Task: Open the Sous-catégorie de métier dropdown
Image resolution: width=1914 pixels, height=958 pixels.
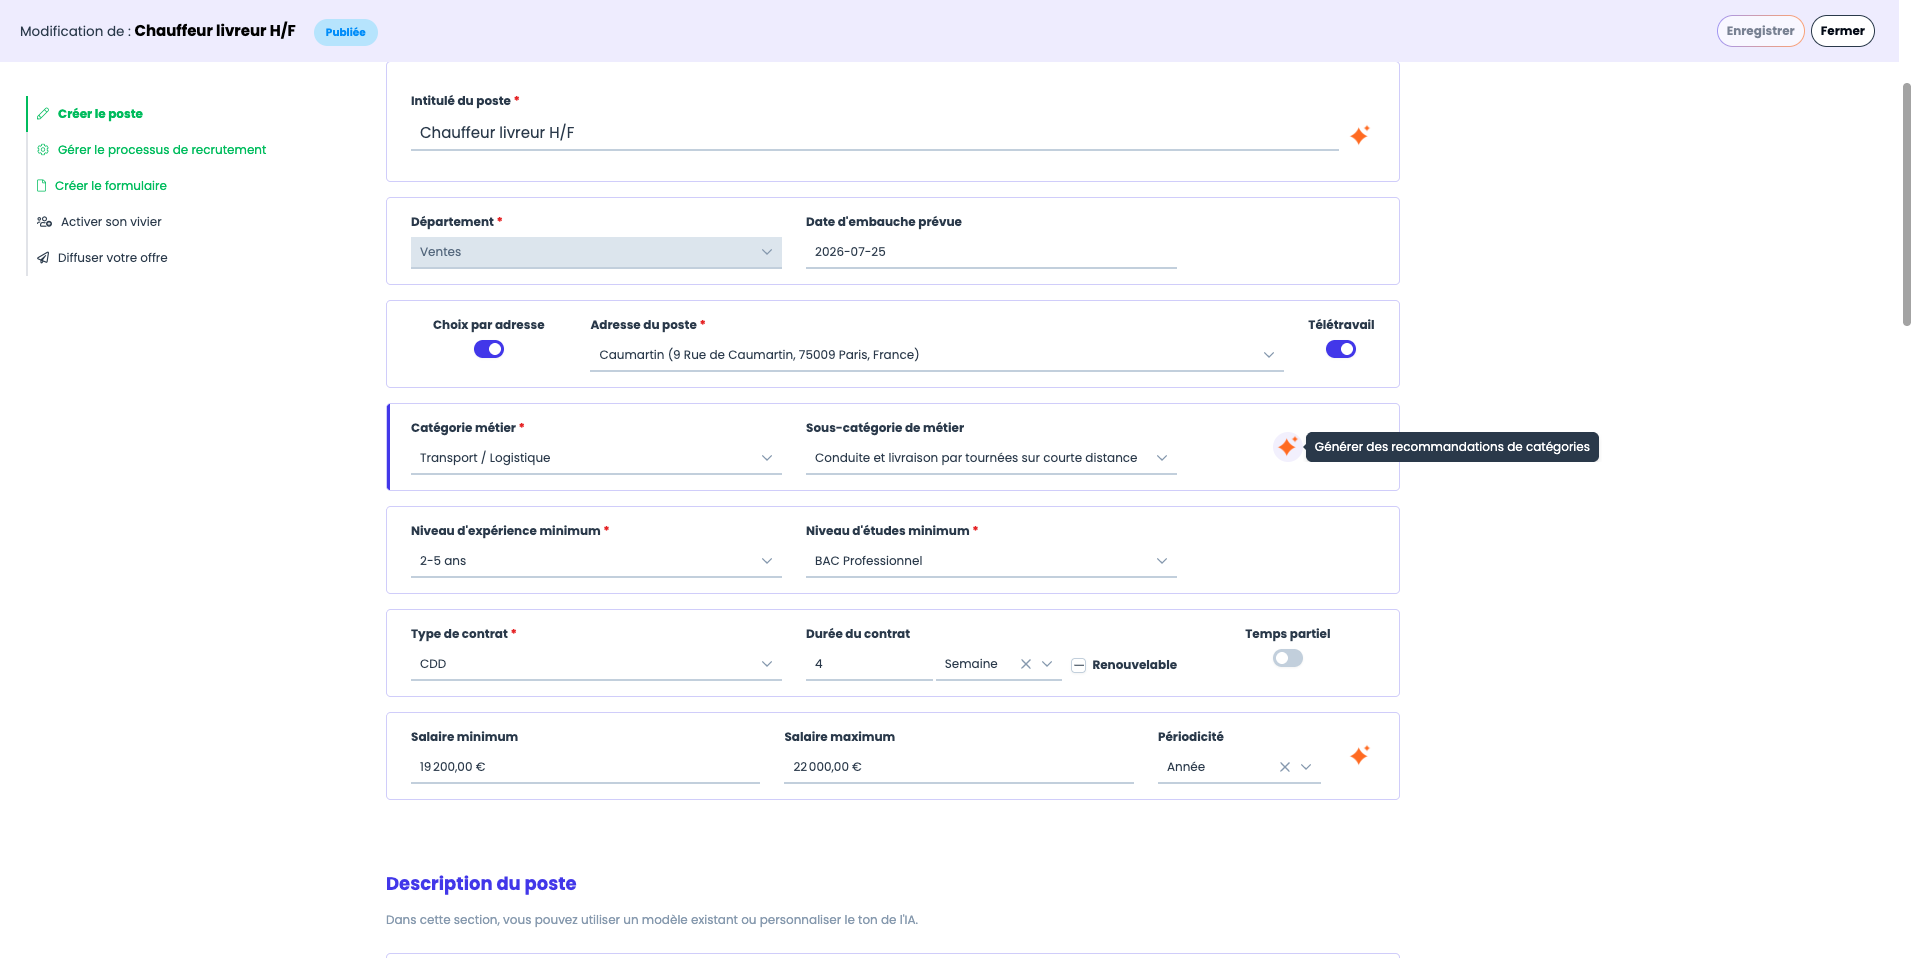Action: (991, 458)
